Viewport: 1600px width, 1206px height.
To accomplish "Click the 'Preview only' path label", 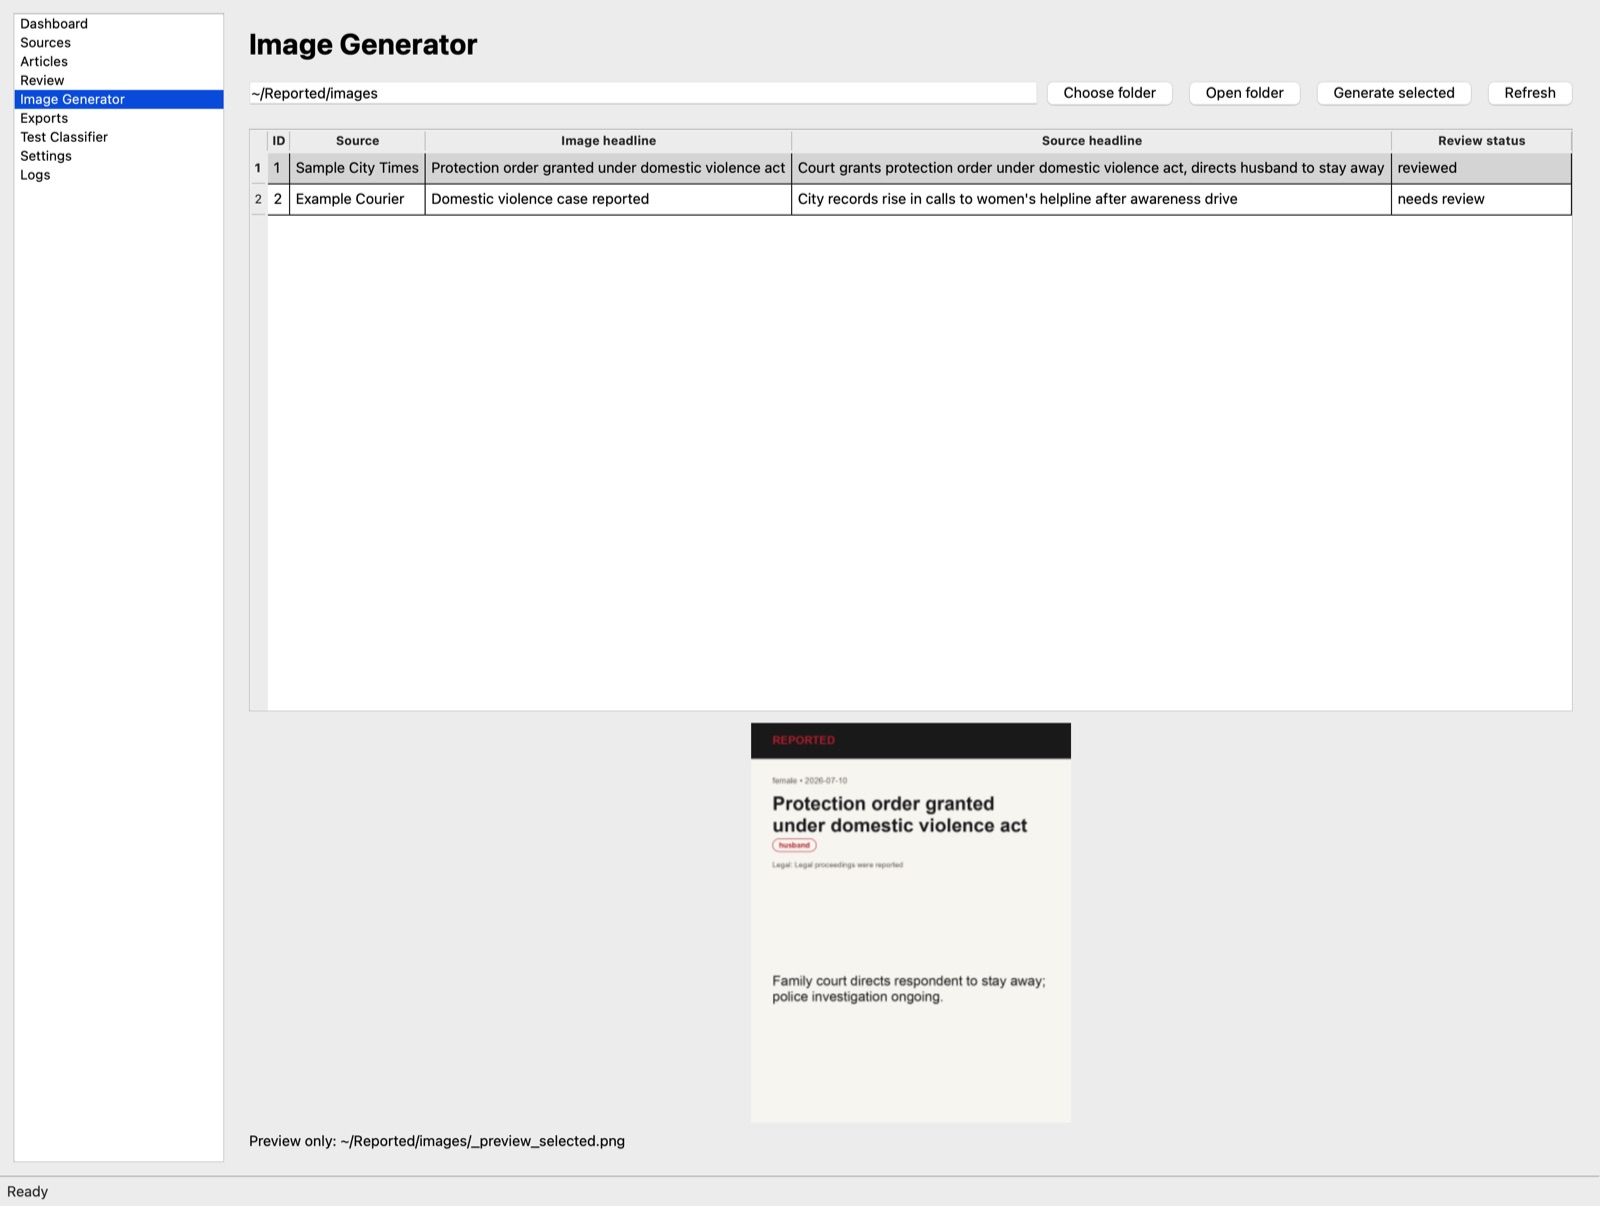I will [x=437, y=1141].
